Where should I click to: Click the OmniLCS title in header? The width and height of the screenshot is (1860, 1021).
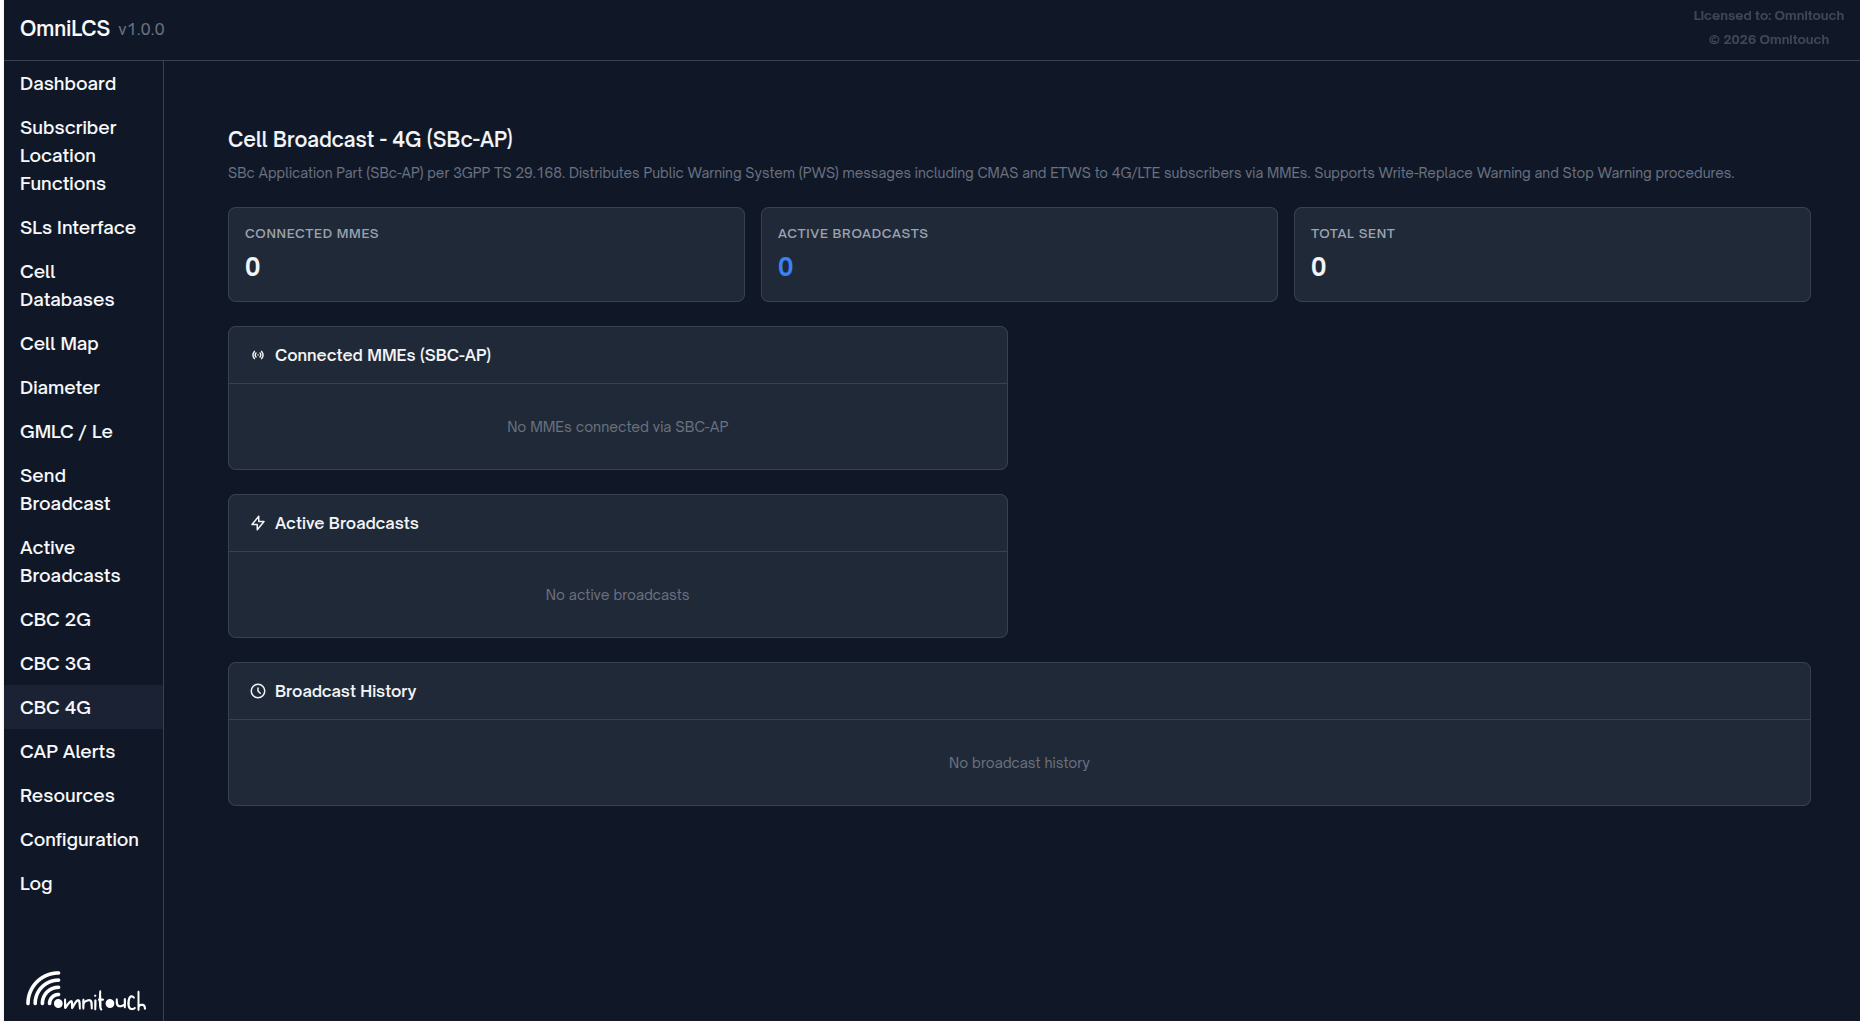(65, 29)
